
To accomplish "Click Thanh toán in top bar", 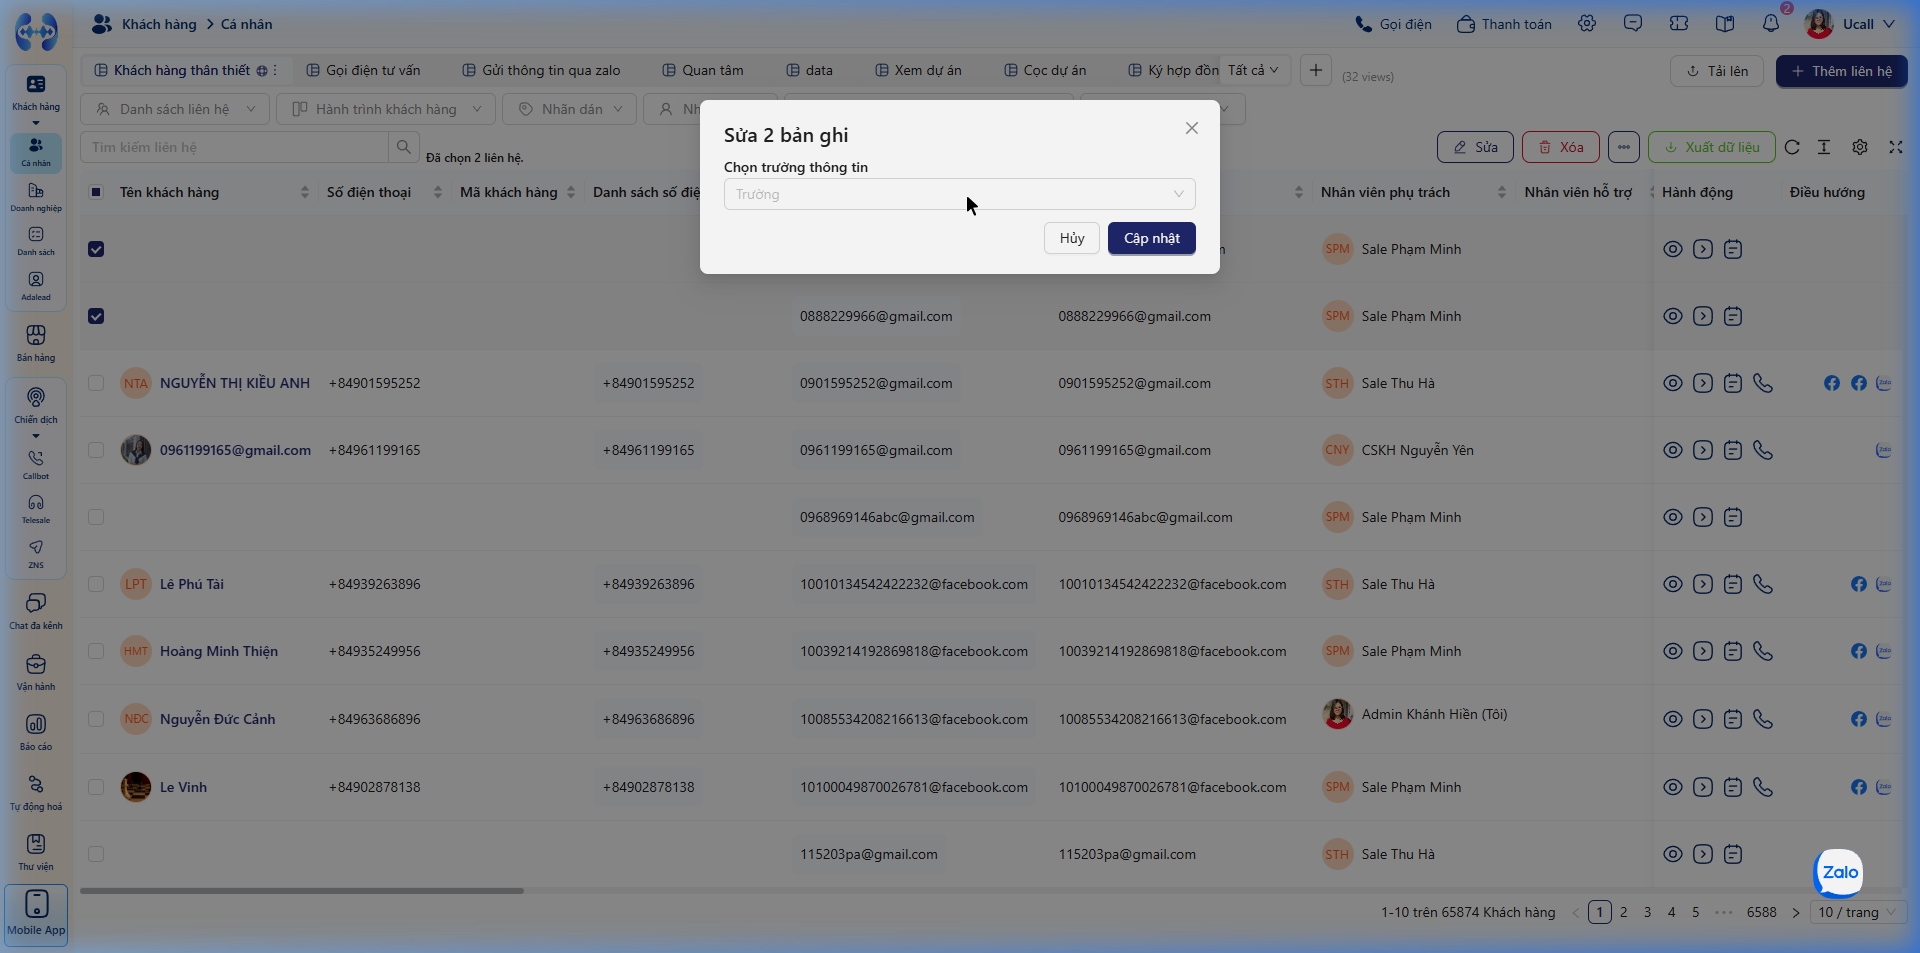I will 1505,24.
